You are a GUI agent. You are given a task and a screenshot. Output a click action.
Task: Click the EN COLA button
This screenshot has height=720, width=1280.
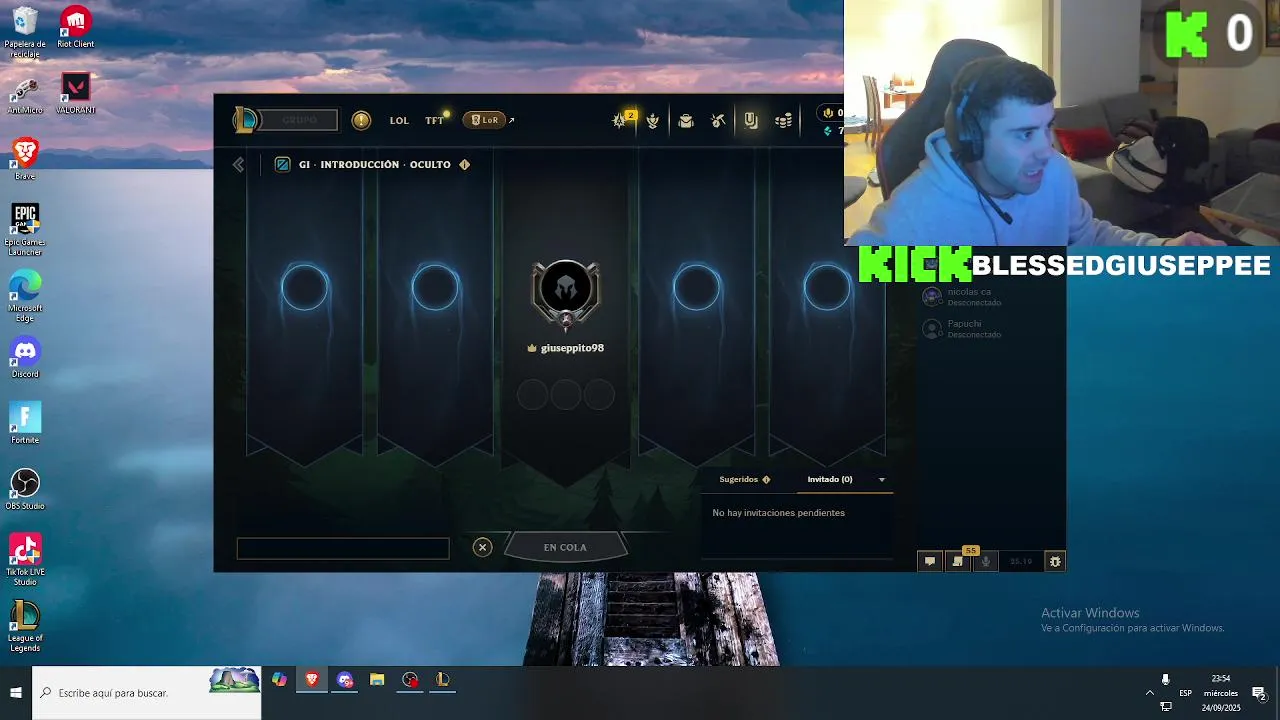point(565,547)
